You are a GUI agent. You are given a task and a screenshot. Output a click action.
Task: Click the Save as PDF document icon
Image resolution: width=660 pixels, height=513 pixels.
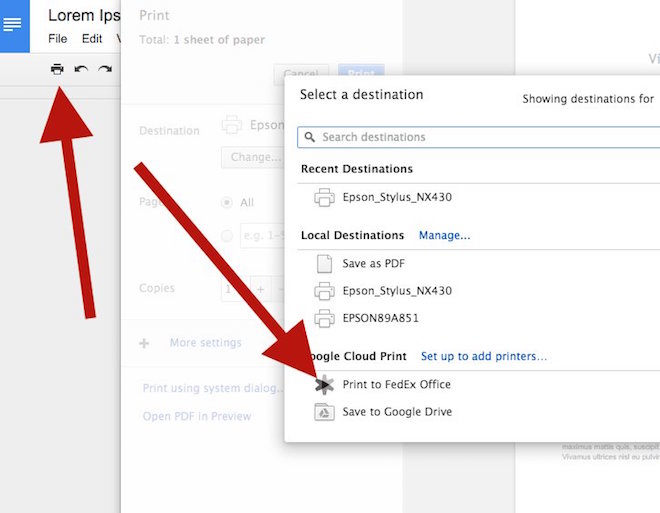coord(324,264)
